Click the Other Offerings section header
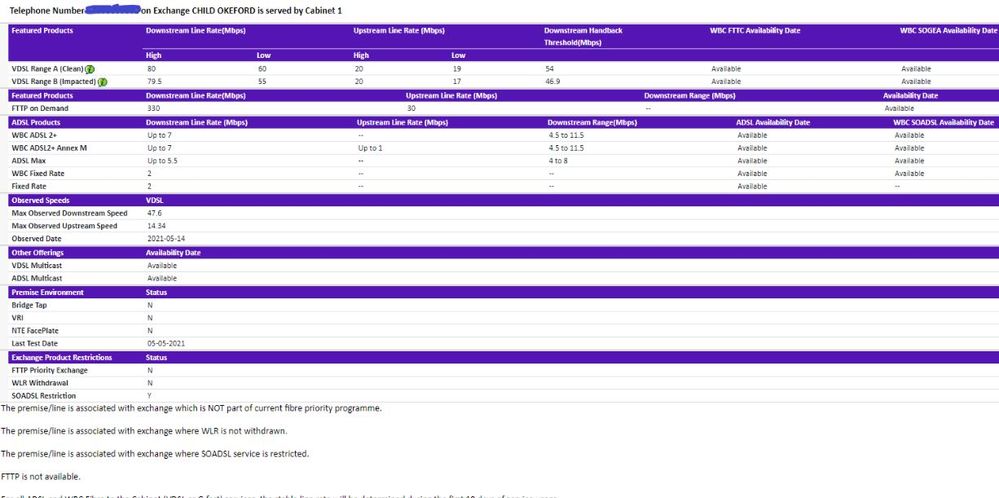The image size is (999, 498). pyautogui.click(x=40, y=252)
